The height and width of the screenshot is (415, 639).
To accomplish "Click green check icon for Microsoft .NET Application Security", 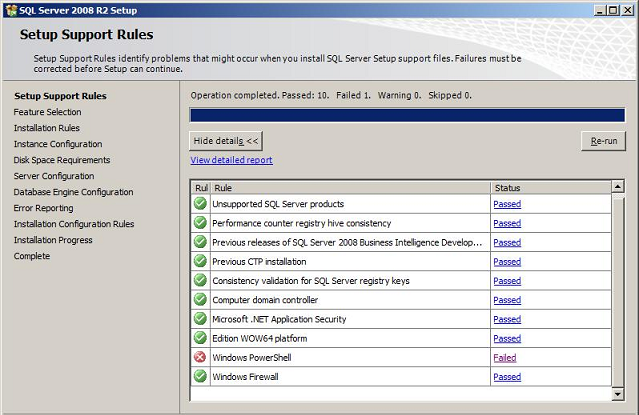I will [x=200, y=319].
